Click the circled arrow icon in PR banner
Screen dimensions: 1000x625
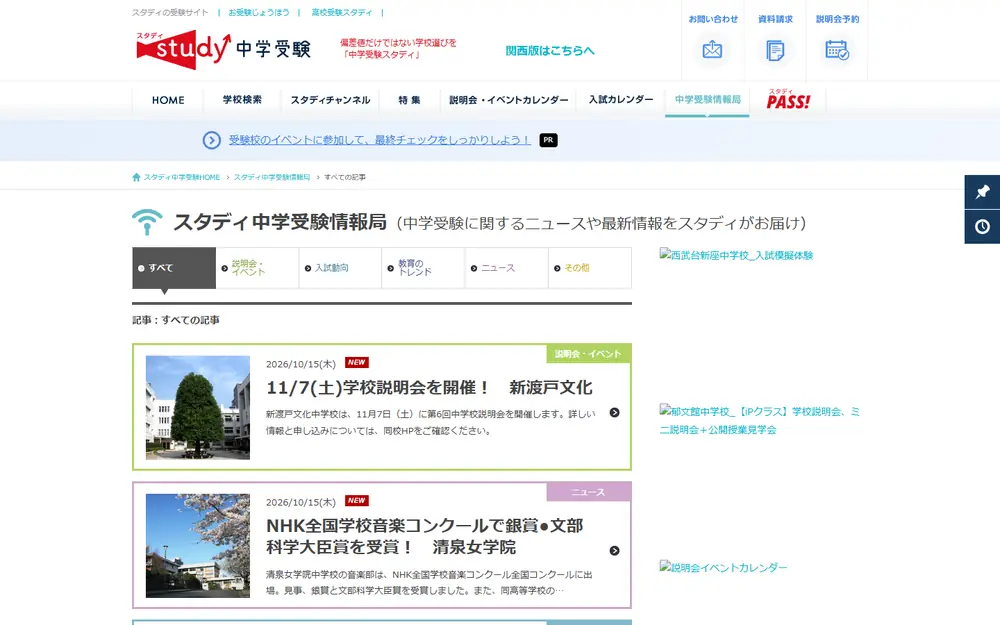[212, 140]
